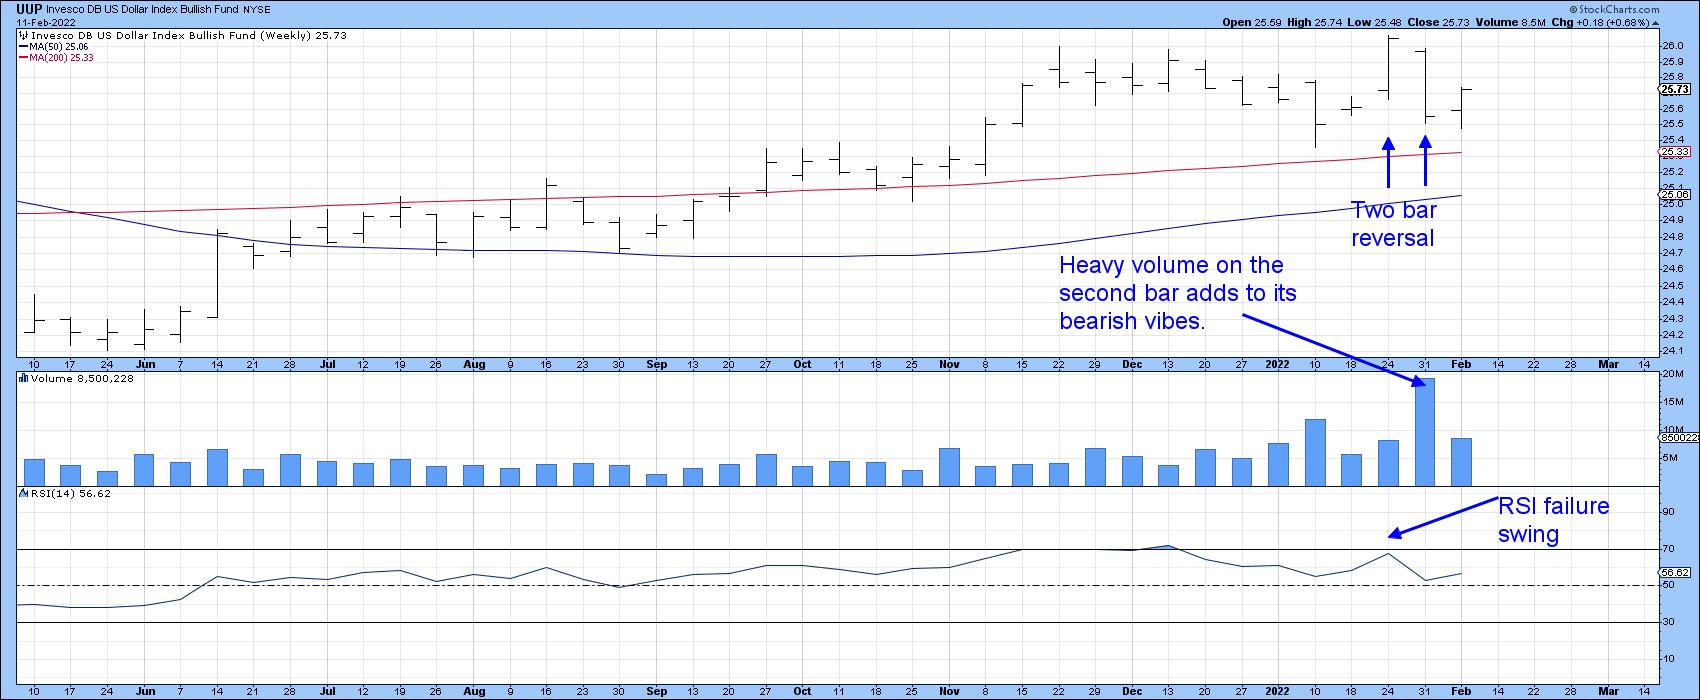Image resolution: width=1700 pixels, height=700 pixels.
Task: Click the 'Heavy volume on the second bar' note
Action: tap(1177, 293)
